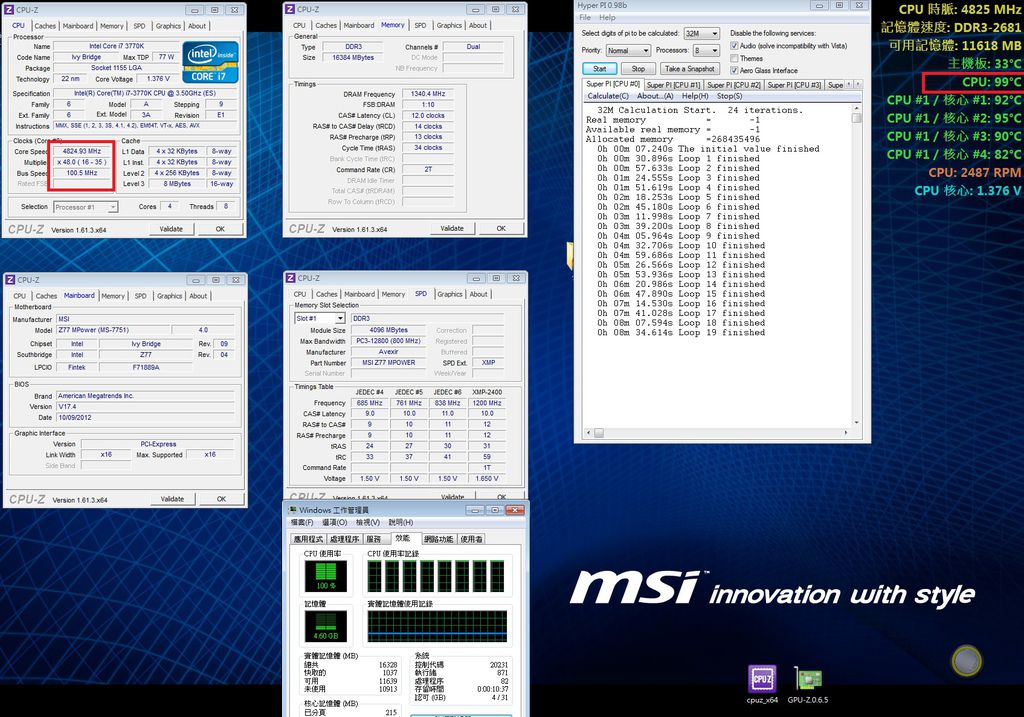Open the Priority dropdown set to Normal
The height and width of the screenshot is (717, 1024).
point(628,50)
